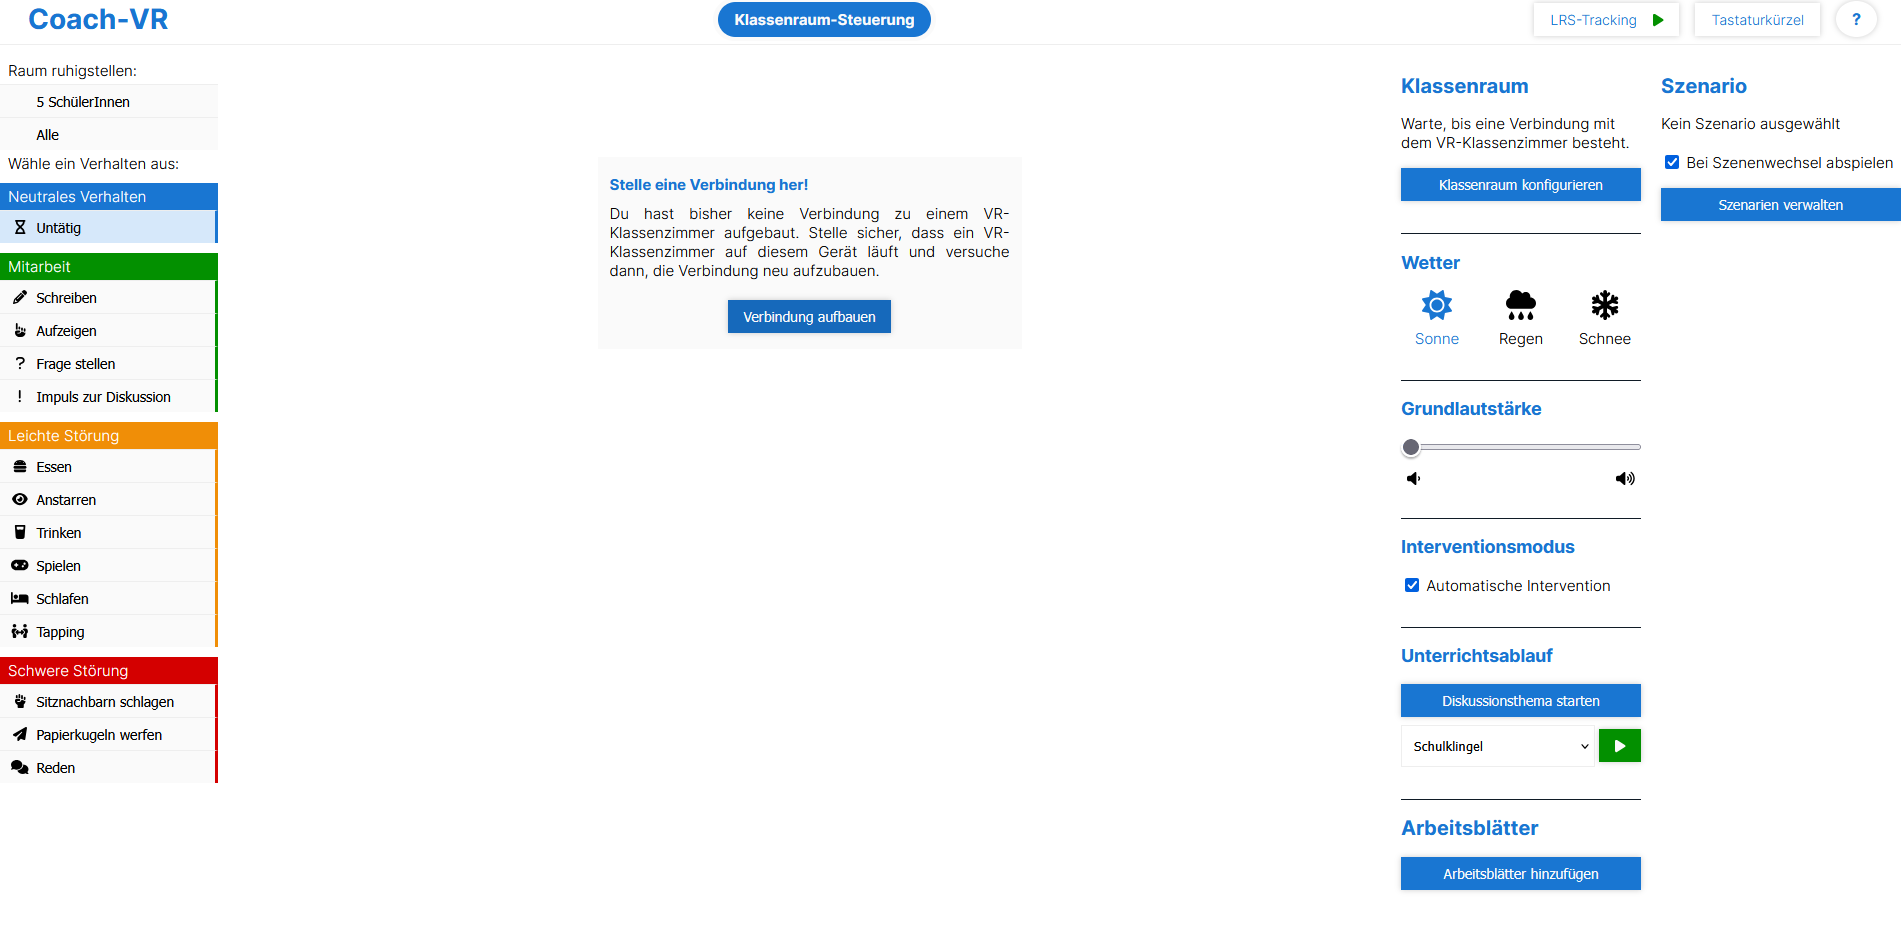Click the Szenarien verwalten button
Screen dimensions: 1901x948
click(x=1780, y=205)
